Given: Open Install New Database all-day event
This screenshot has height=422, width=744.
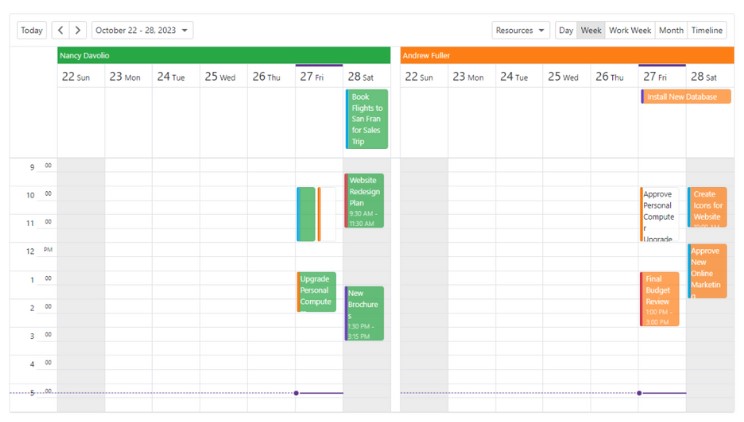Looking at the screenshot, I should click(685, 97).
